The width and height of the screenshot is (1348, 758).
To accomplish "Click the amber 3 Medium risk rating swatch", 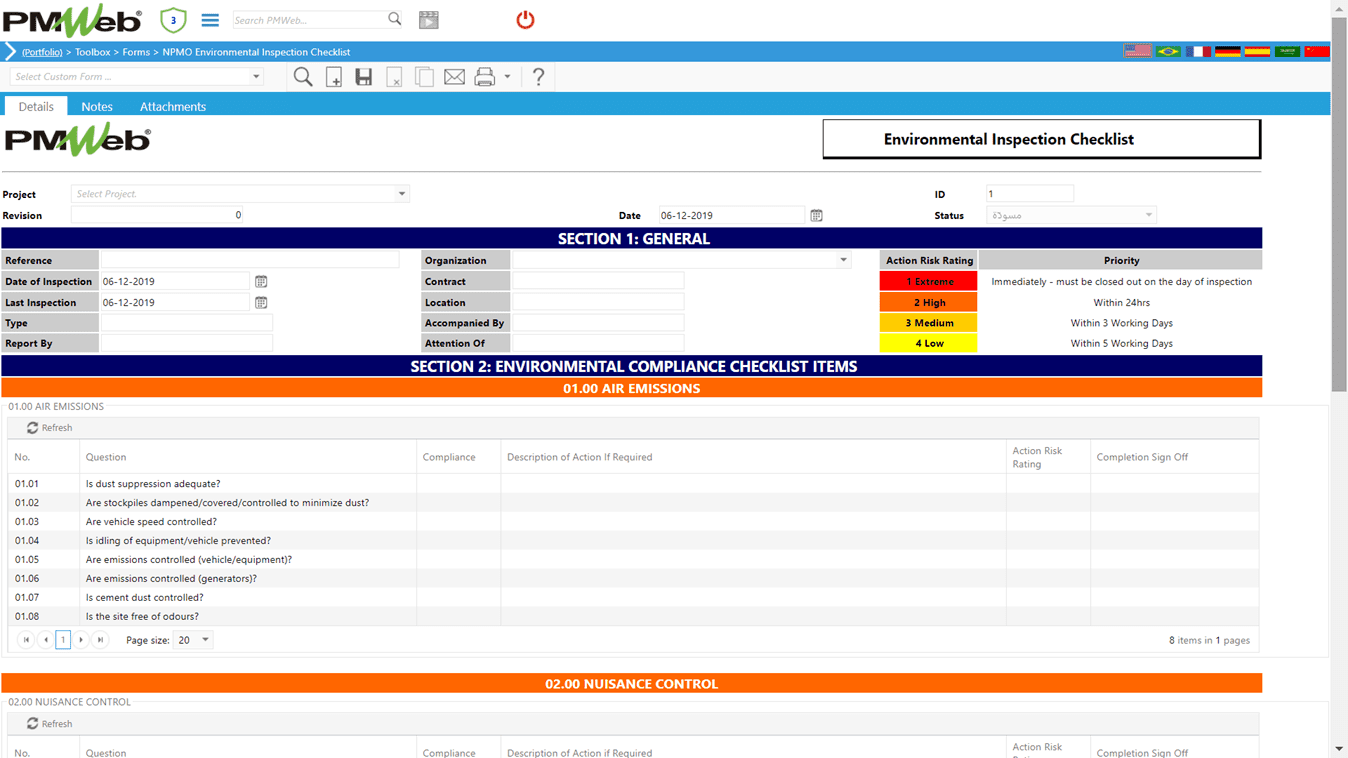I will coord(929,323).
